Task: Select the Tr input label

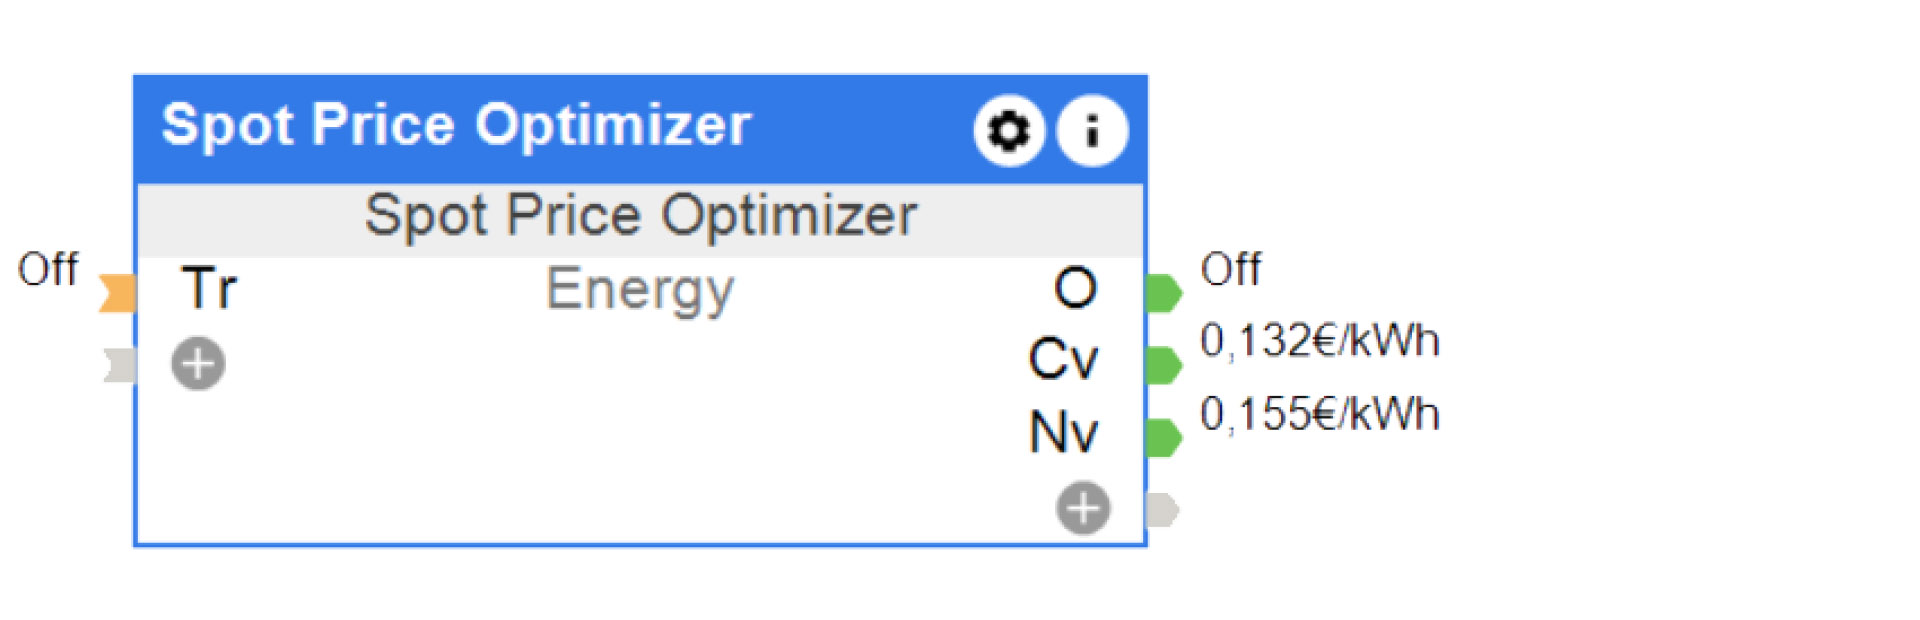Action: click(209, 289)
